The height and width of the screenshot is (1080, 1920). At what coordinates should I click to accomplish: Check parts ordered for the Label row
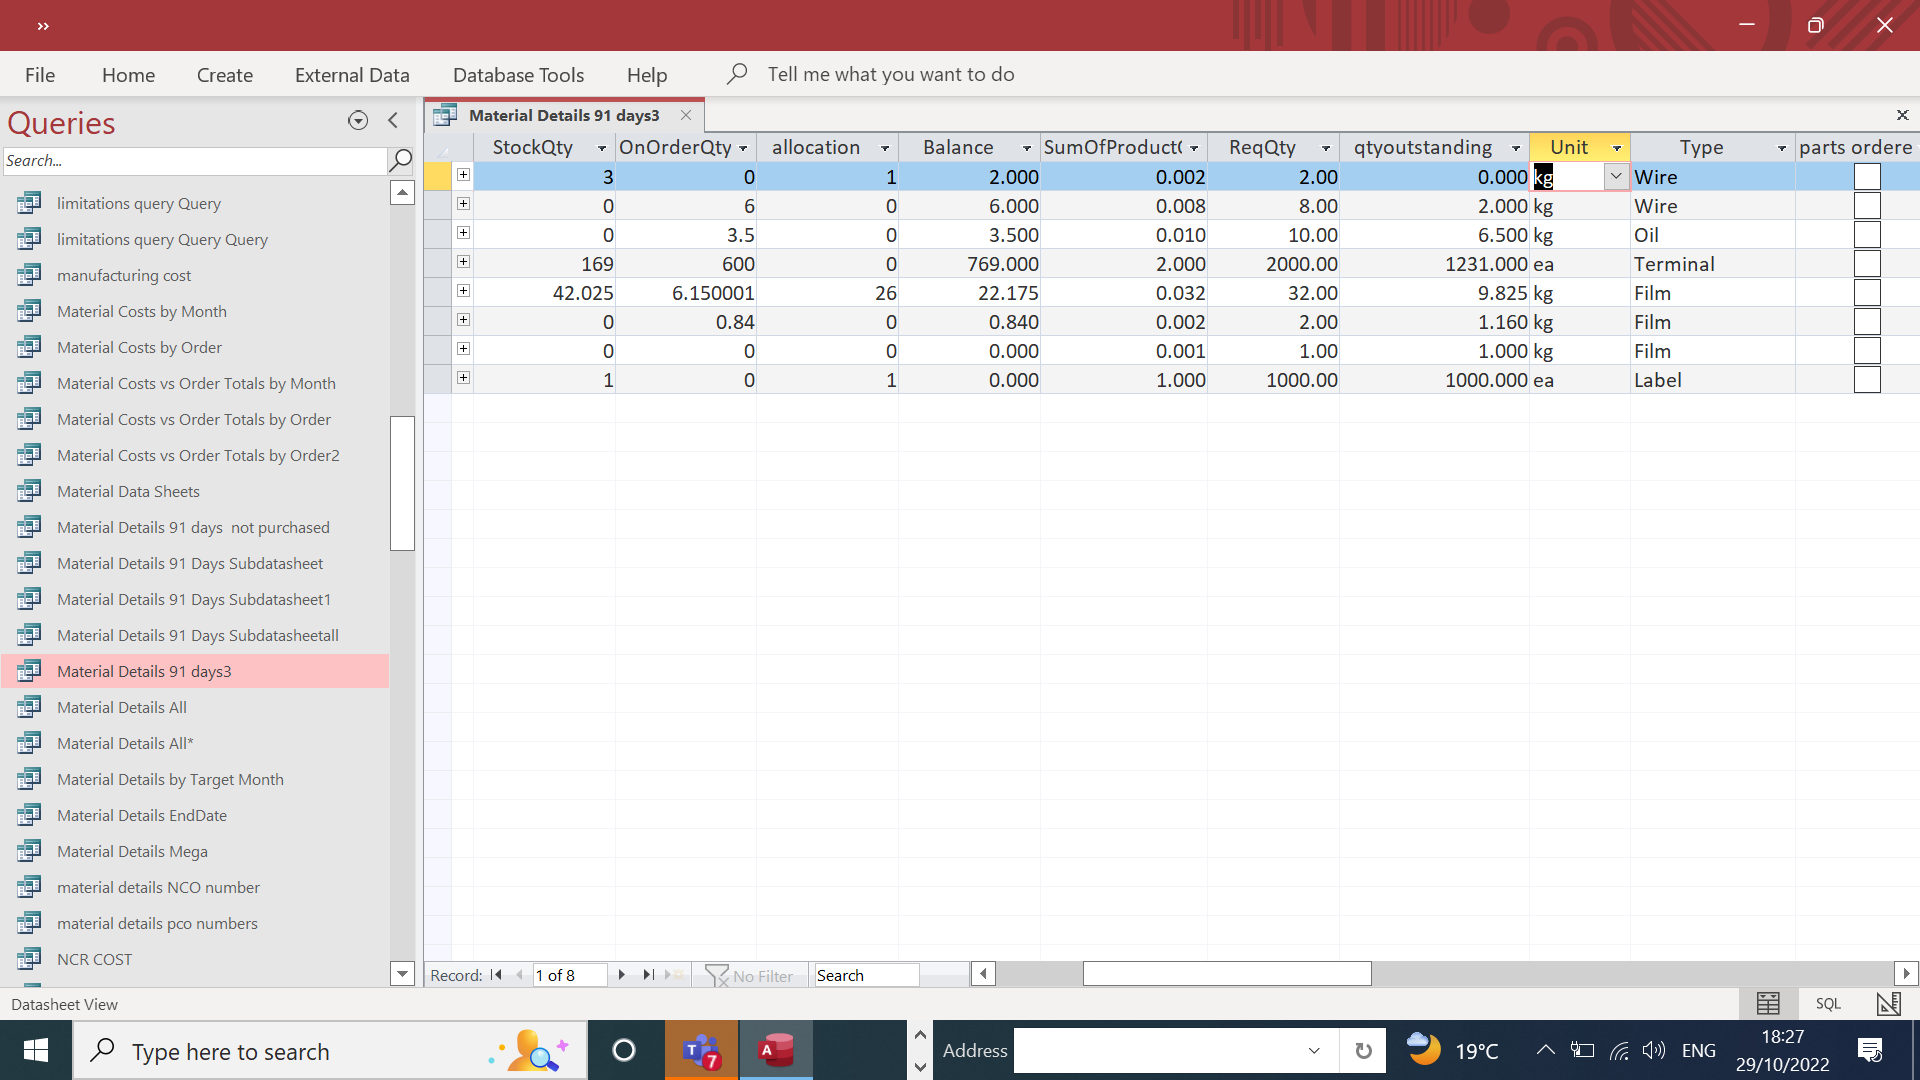[x=1868, y=379]
